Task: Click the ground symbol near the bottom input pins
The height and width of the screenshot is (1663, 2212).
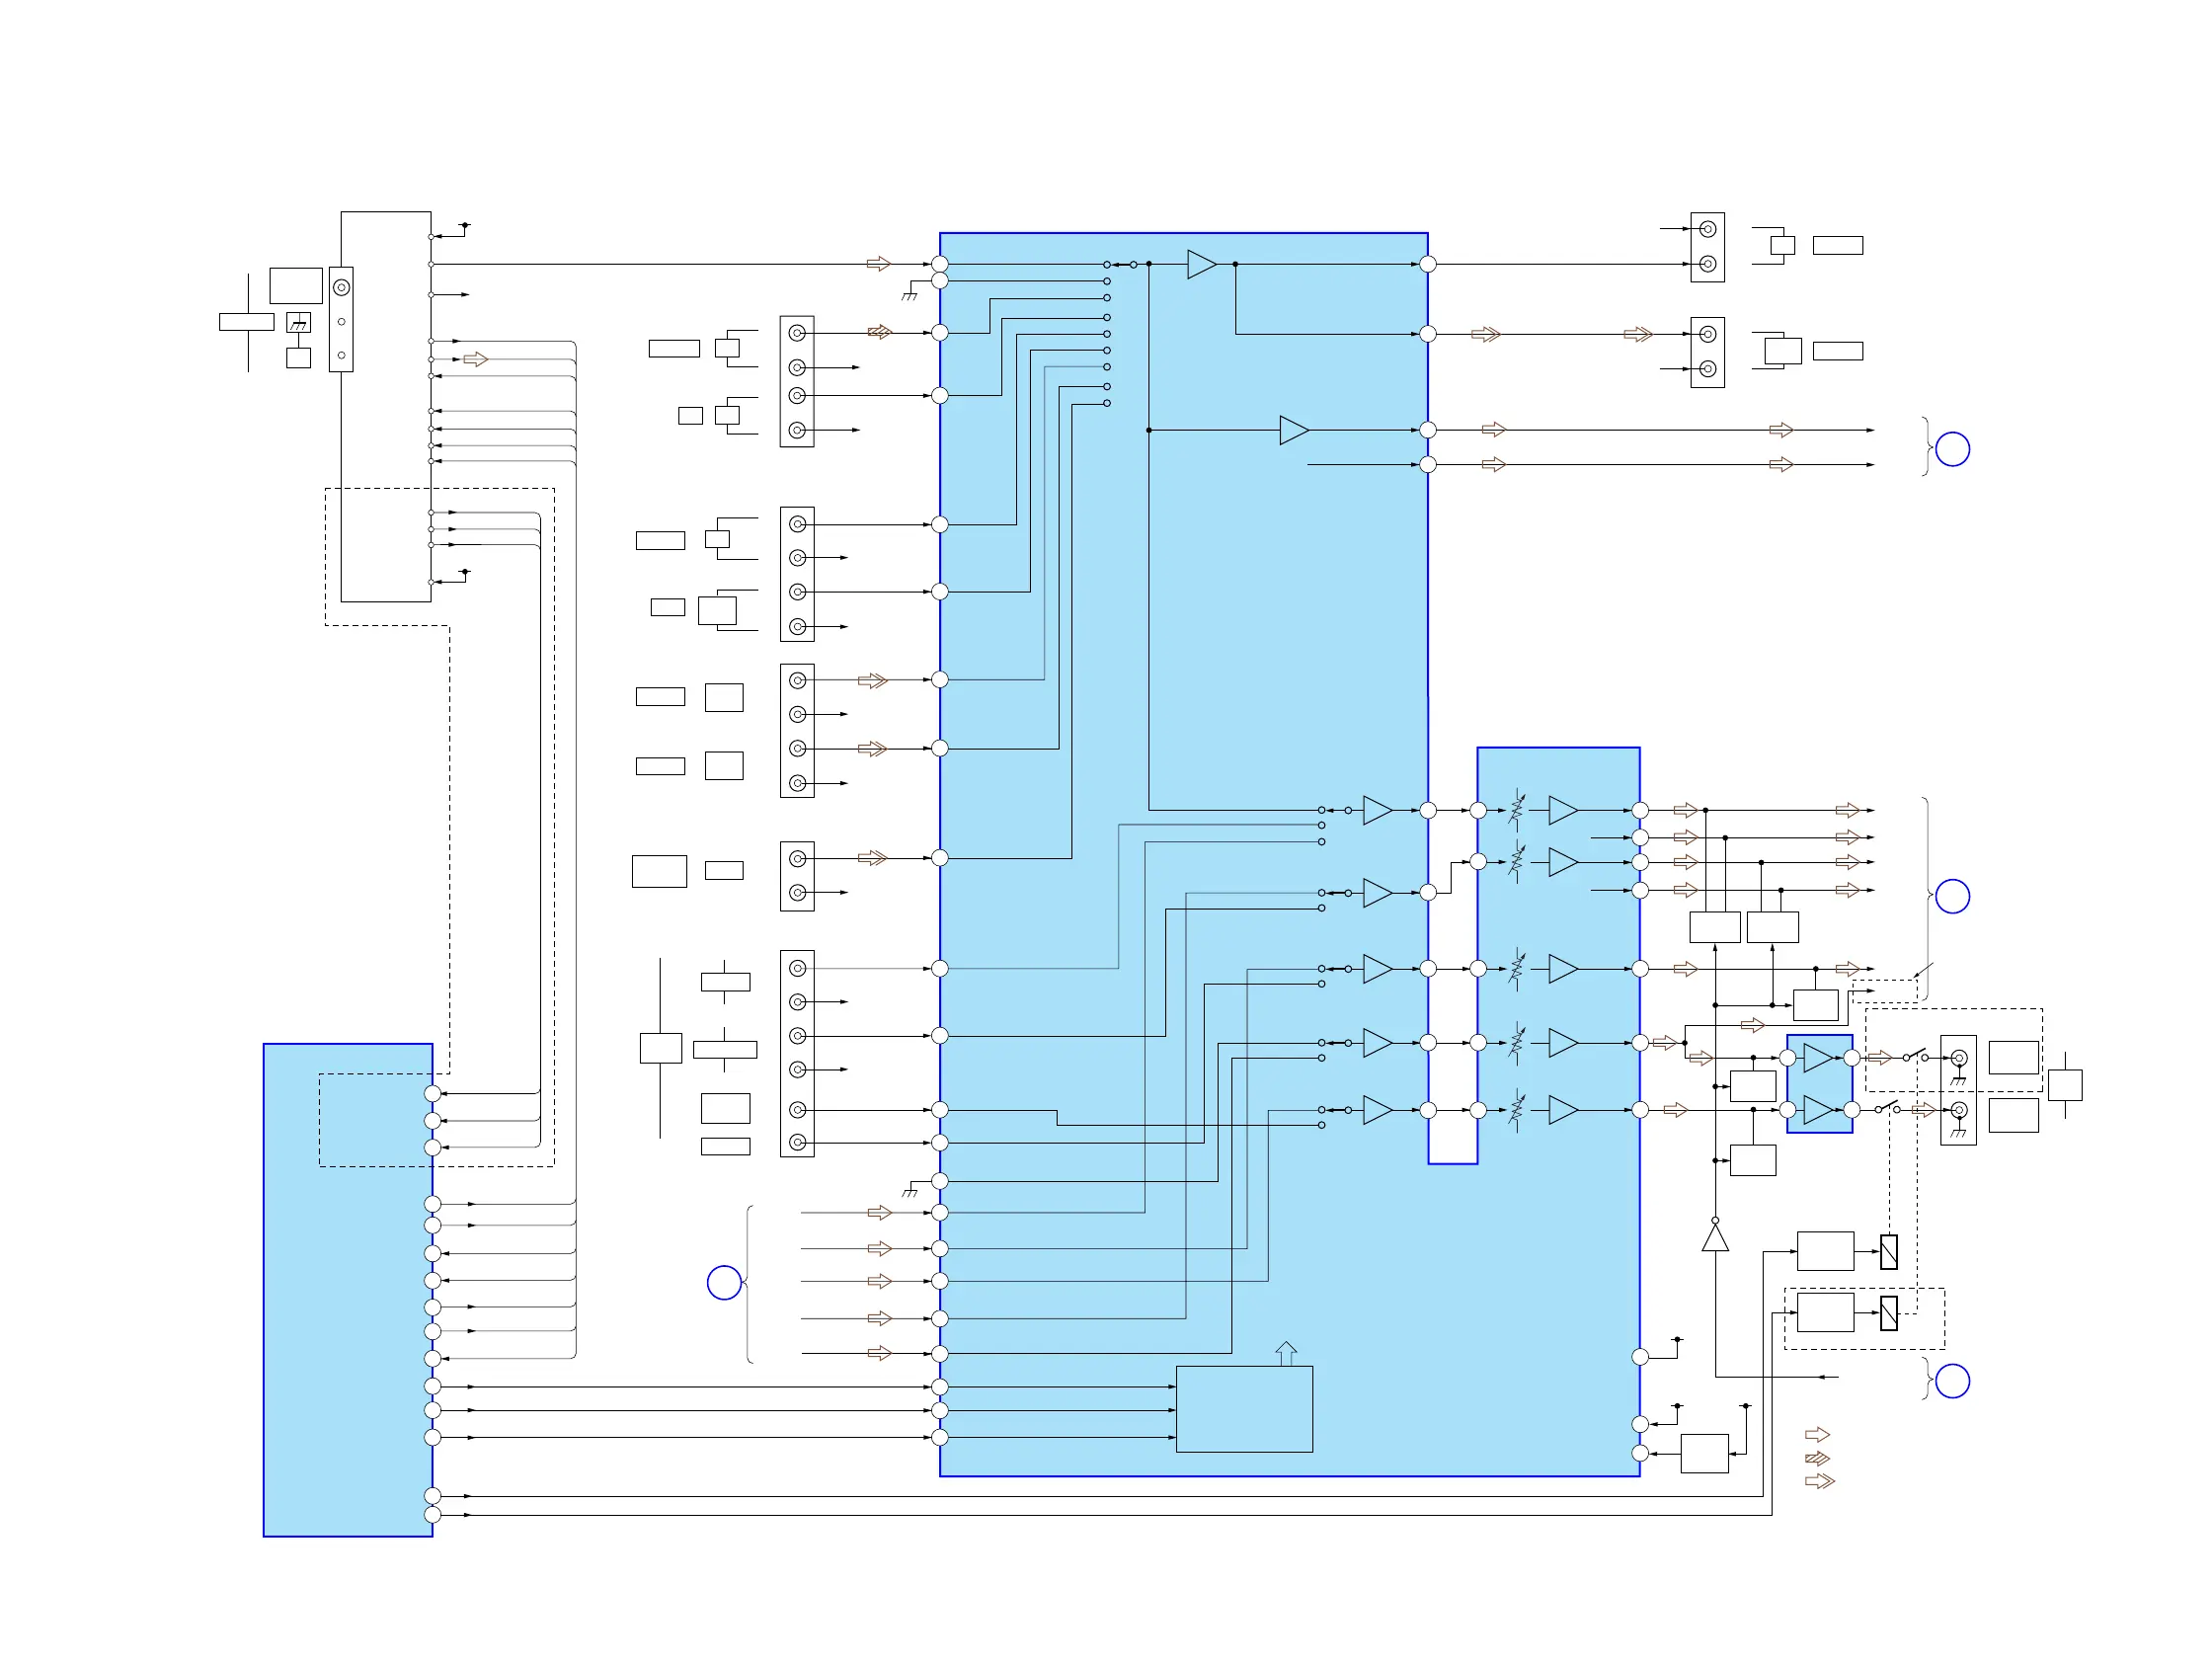Action: (910, 1189)
